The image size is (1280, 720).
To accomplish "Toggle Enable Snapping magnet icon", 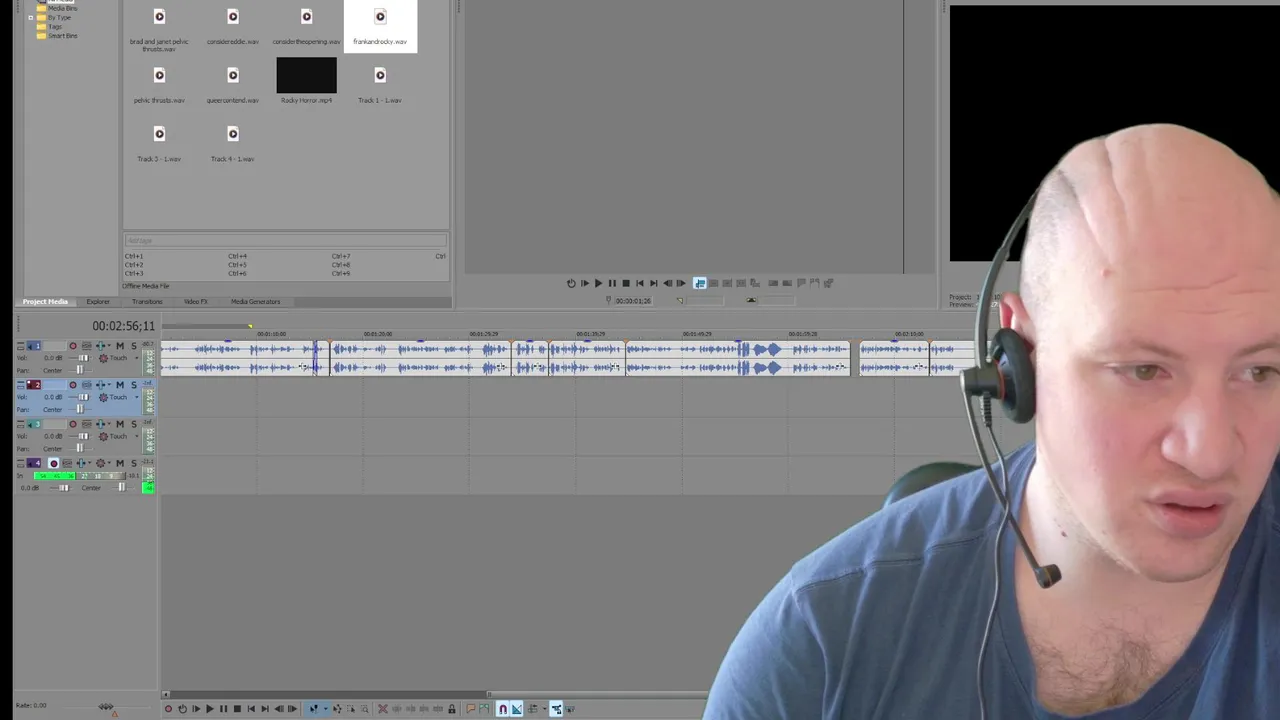I will point(503,709).
